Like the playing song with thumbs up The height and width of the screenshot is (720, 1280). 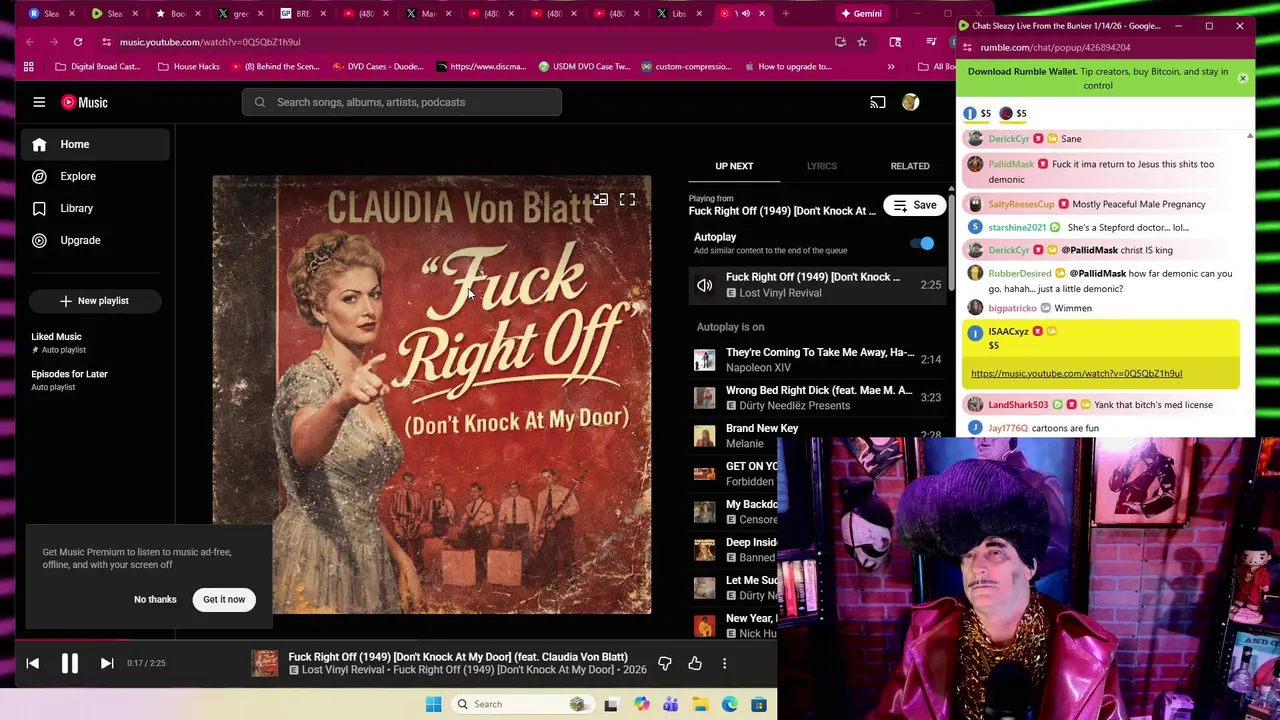coord(695,663)
